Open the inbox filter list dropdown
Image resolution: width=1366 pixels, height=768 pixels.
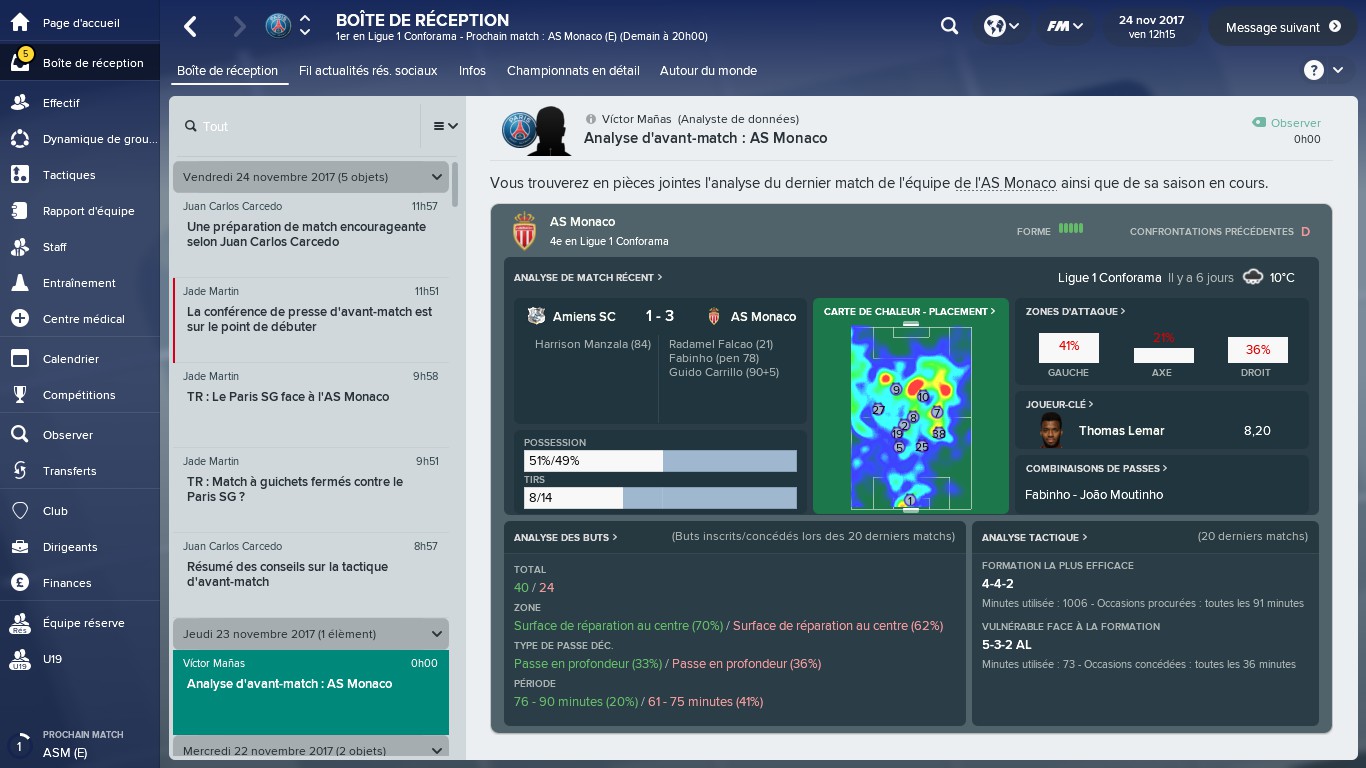pos(445,126)
